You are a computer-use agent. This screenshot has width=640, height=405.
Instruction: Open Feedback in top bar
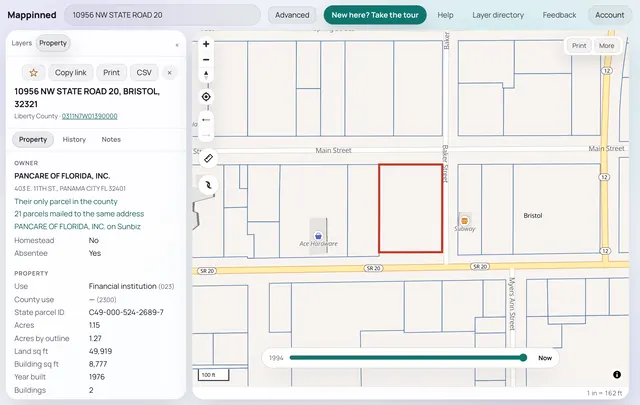[x=559, y=15]
